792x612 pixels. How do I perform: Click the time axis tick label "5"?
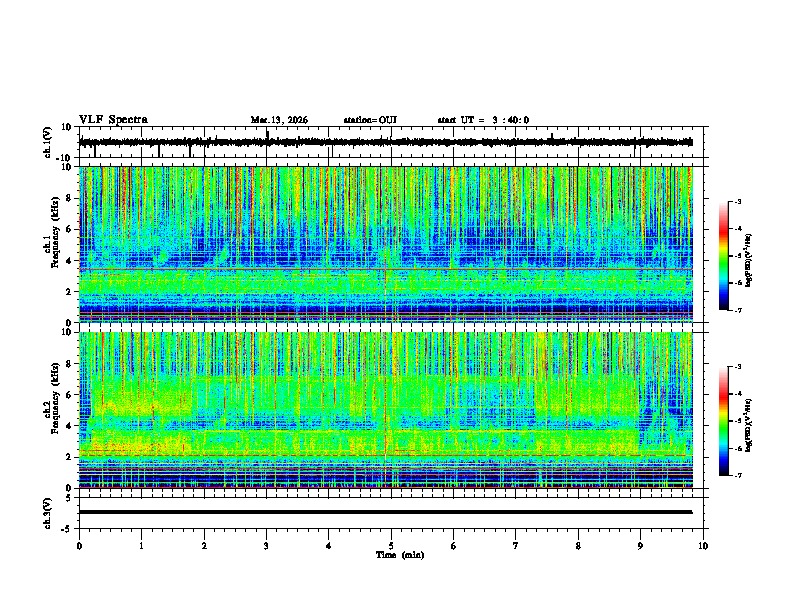pyautogui.click(x=391, y=546)
